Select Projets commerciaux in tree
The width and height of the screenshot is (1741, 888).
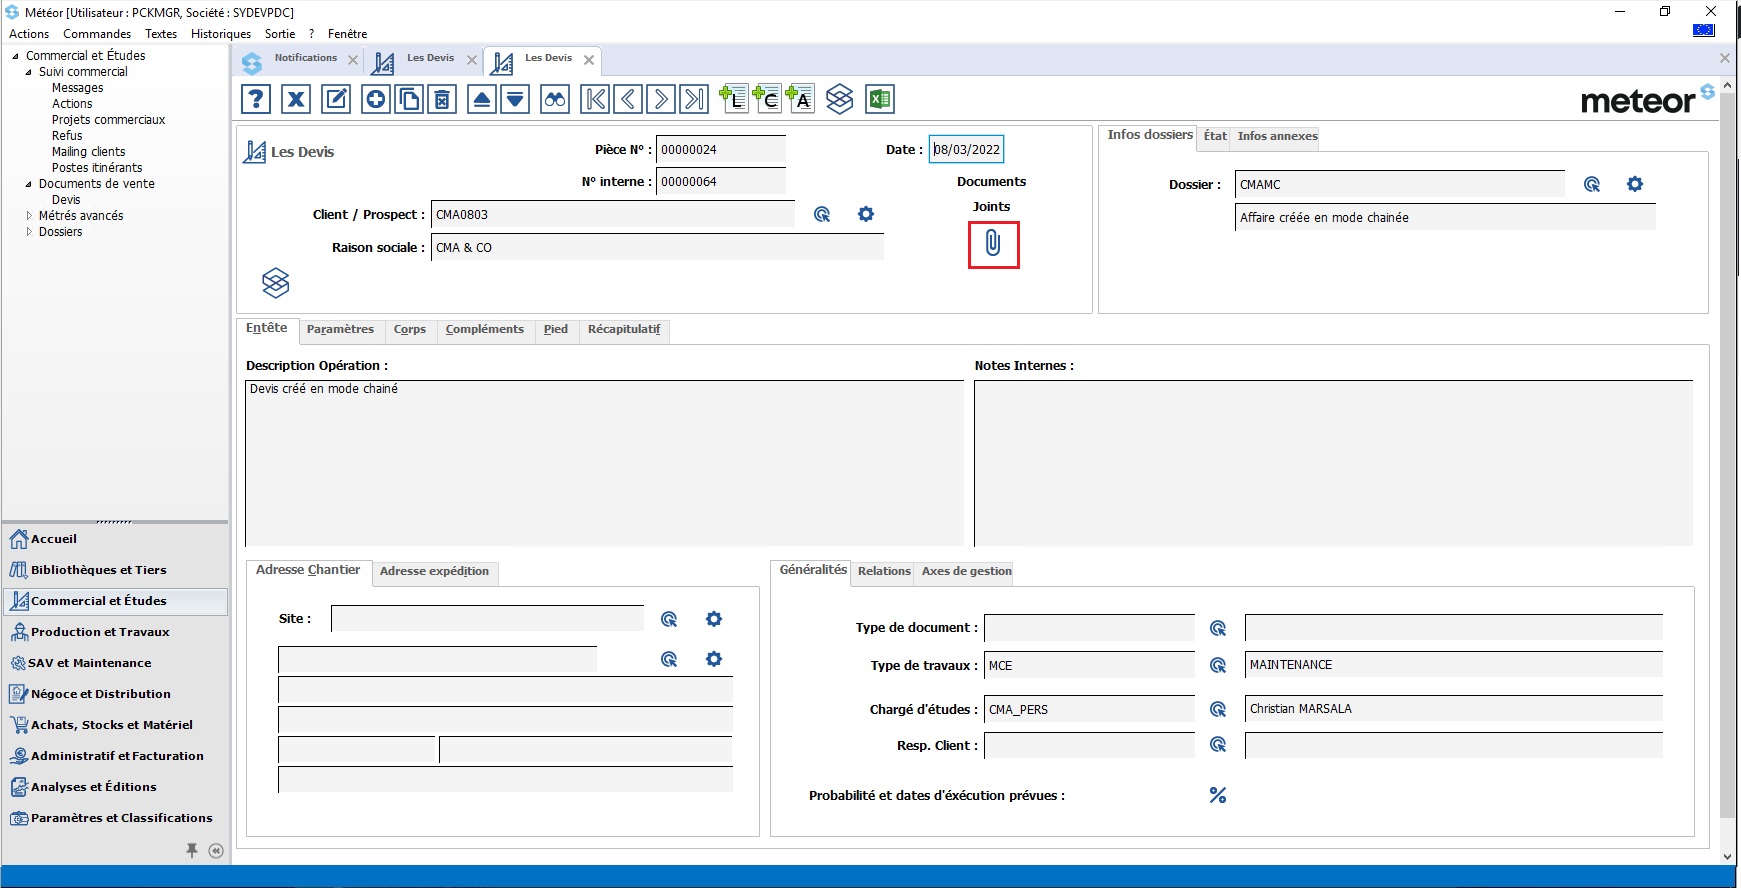(x=108, y=120)
